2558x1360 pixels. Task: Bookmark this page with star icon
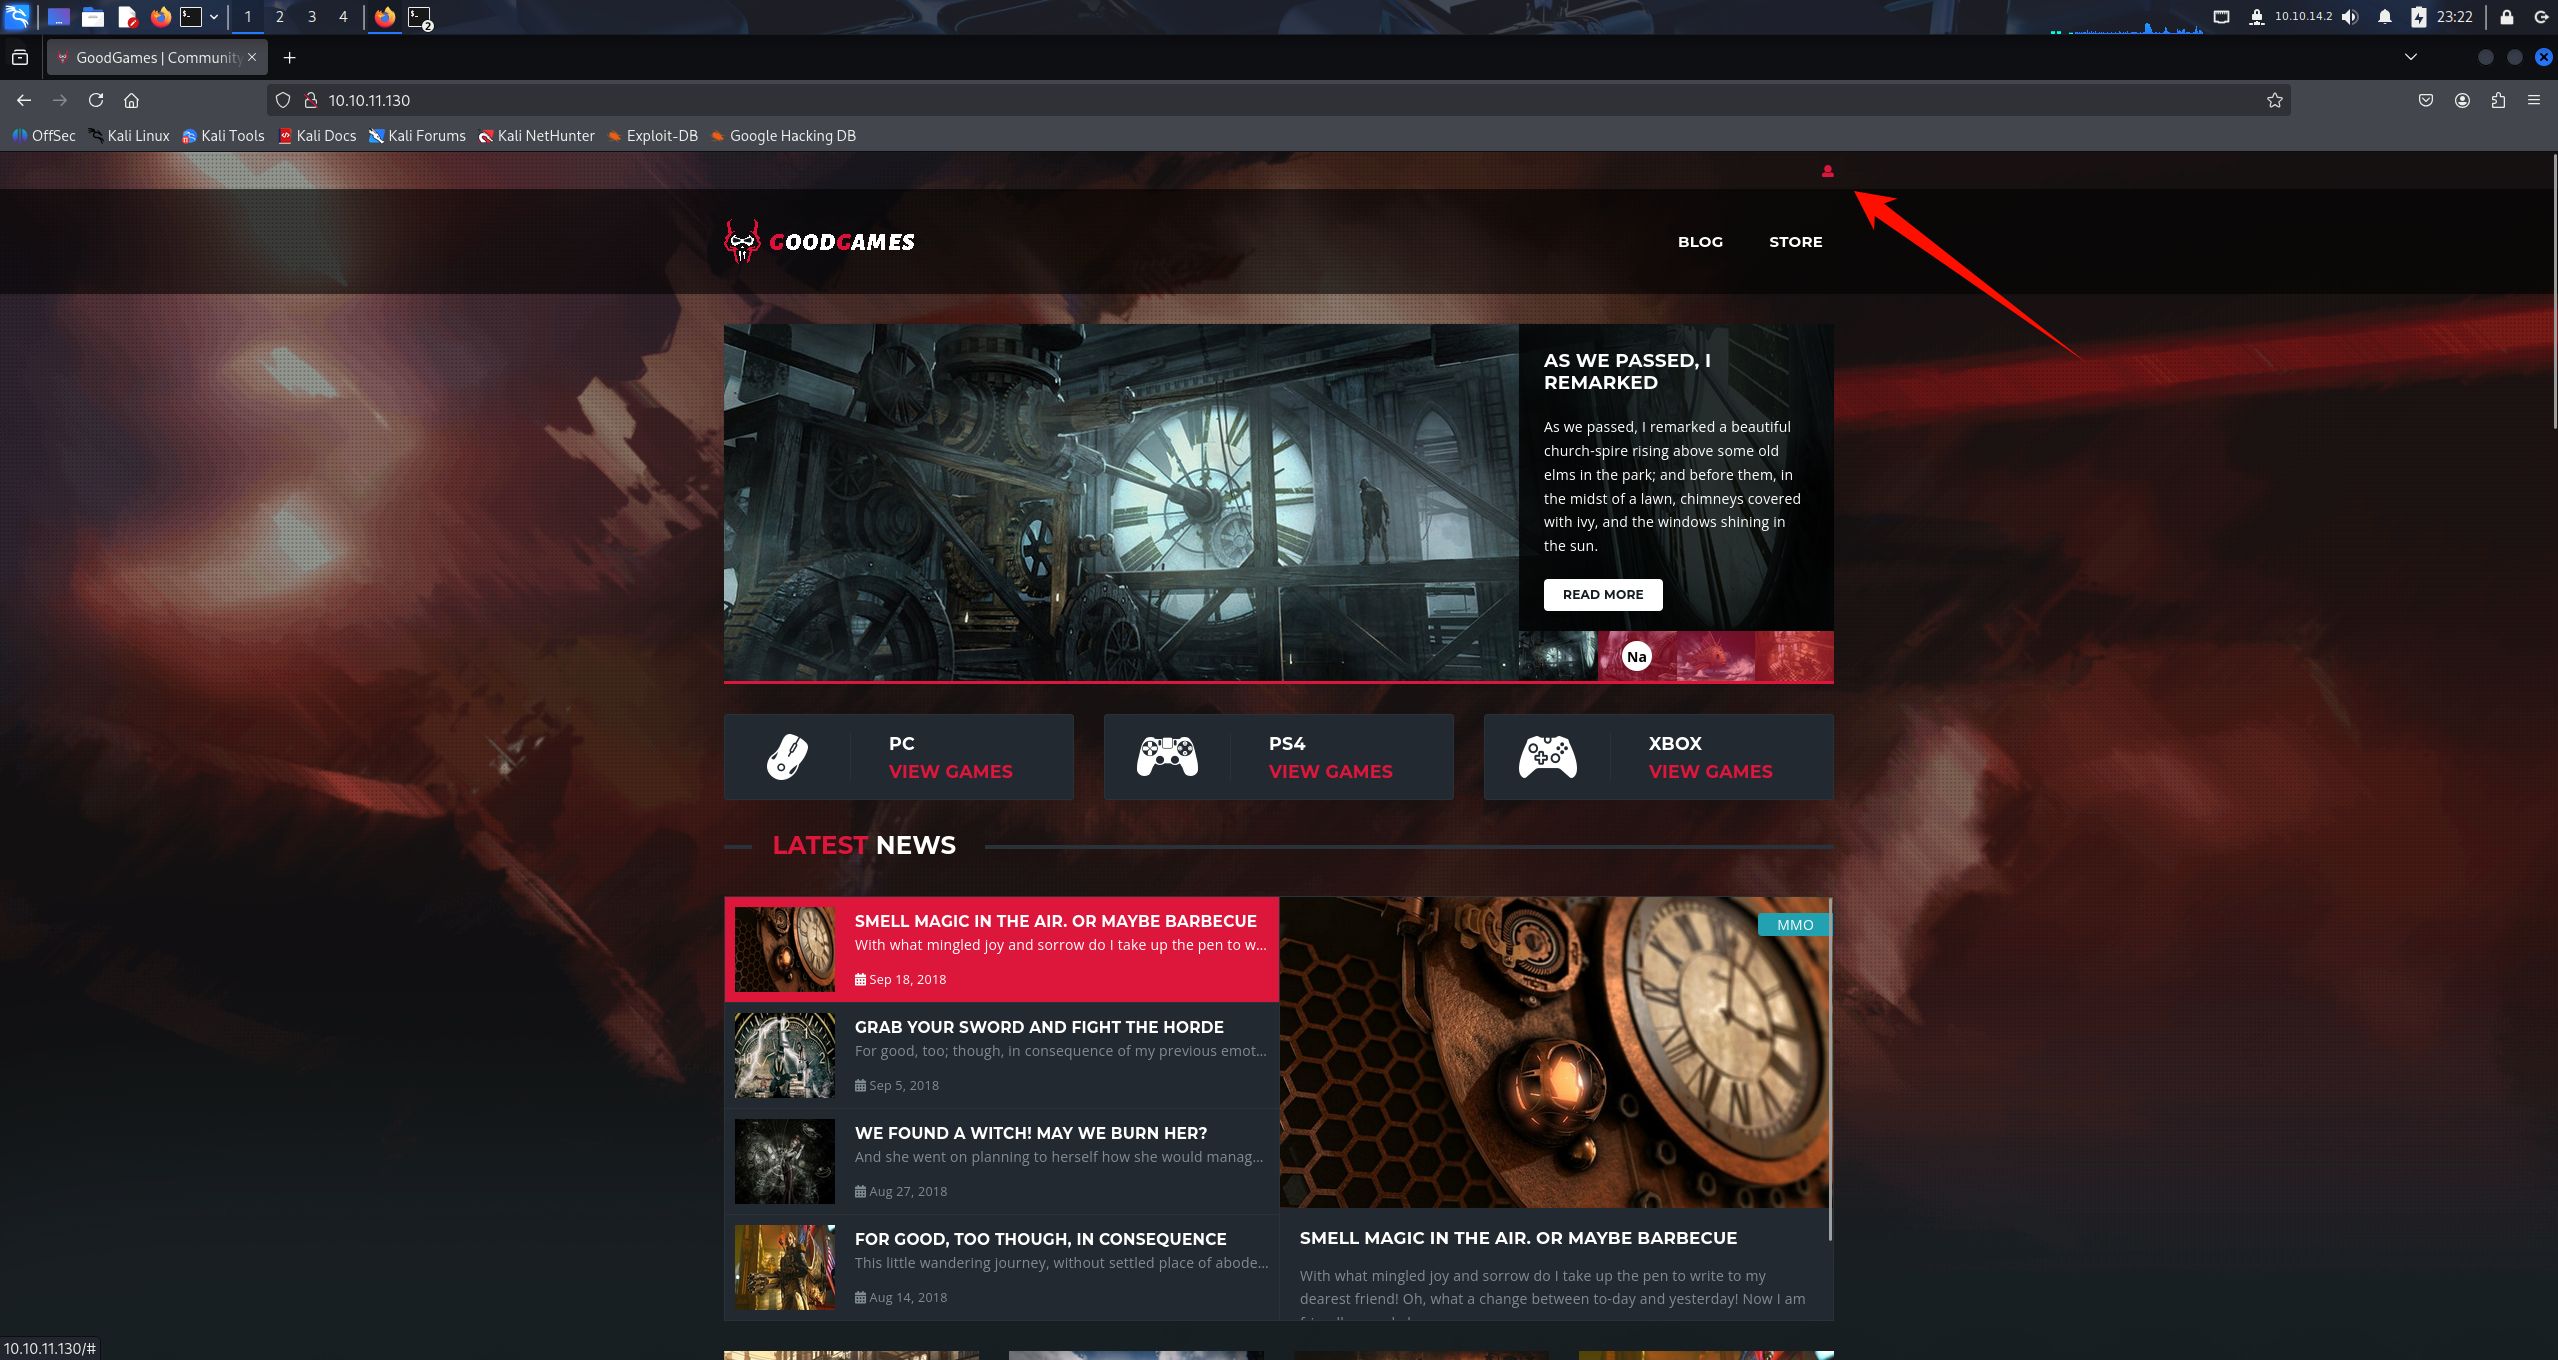pyautogui.click(x=2274, y=100)
